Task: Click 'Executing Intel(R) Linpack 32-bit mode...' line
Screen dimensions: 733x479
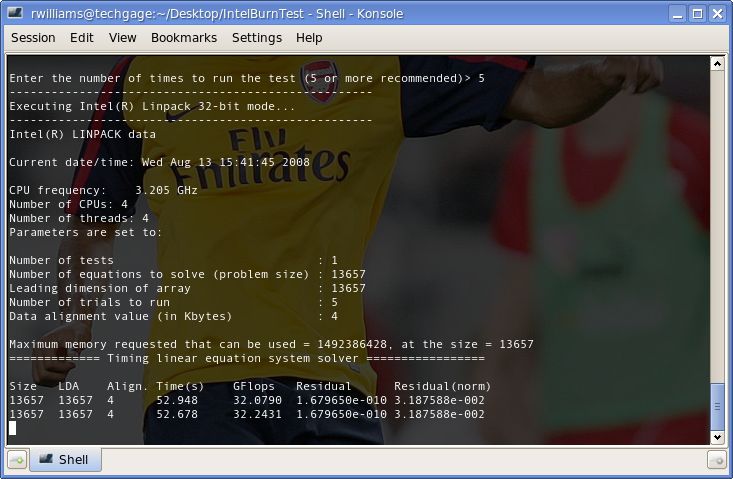Action: tap(152, 107)
